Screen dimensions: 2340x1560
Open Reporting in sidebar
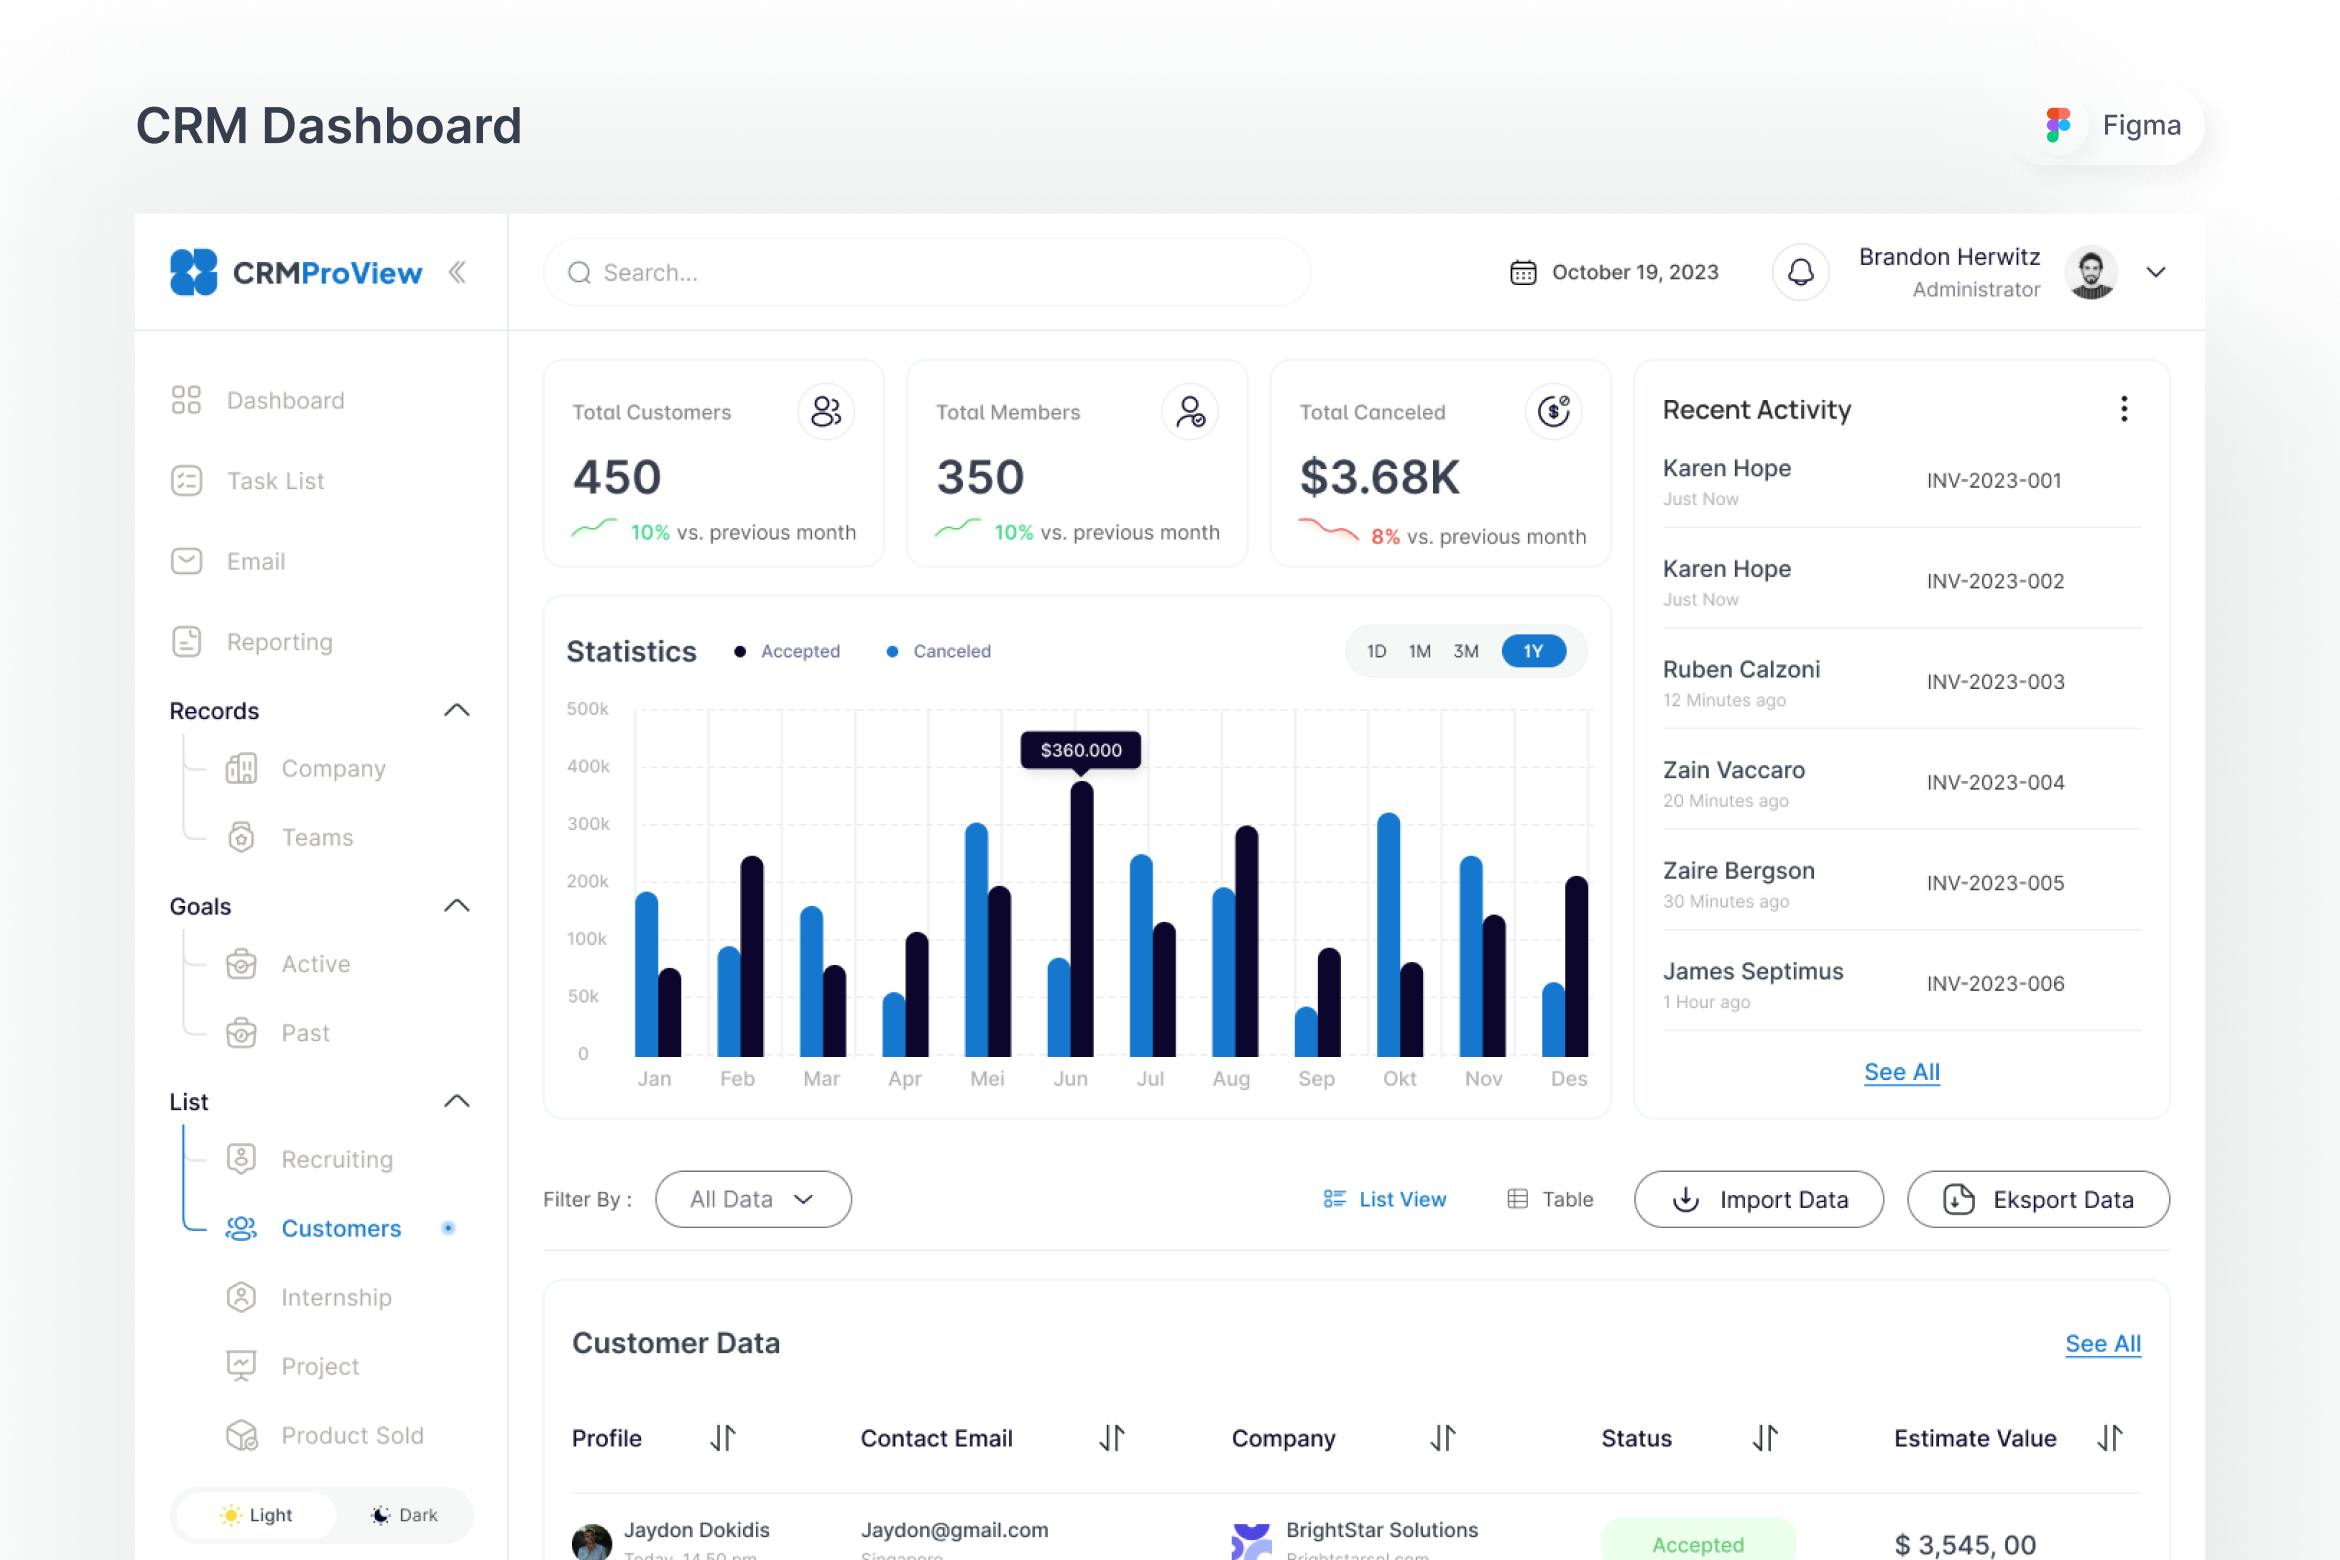(252, 642)
